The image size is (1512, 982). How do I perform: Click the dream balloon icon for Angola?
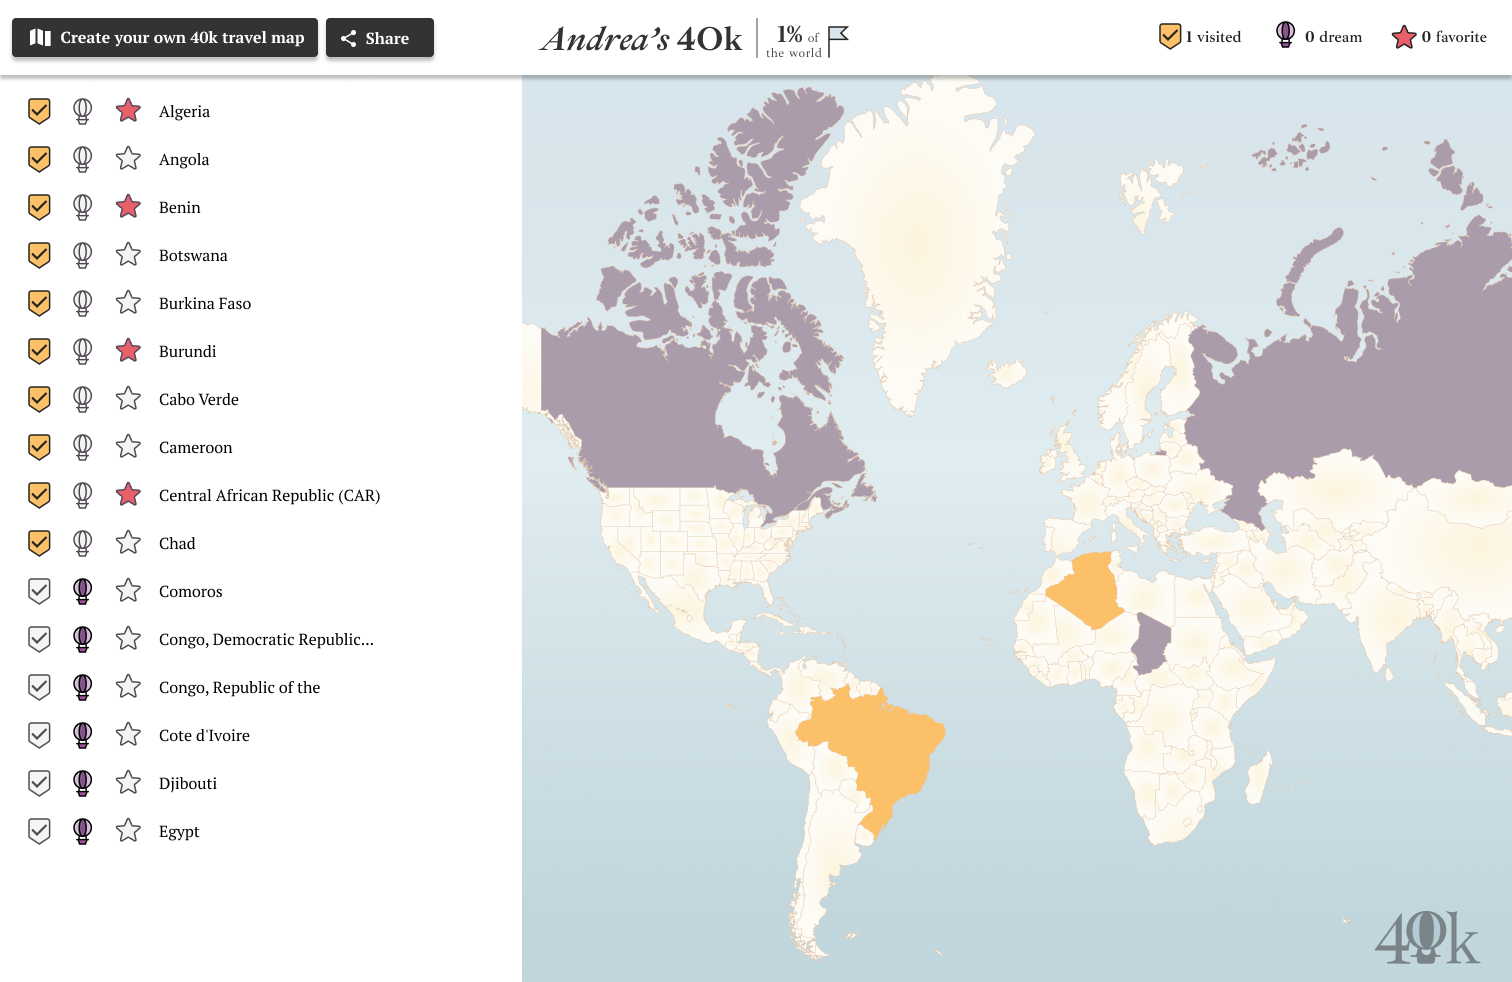coord(83,159)
